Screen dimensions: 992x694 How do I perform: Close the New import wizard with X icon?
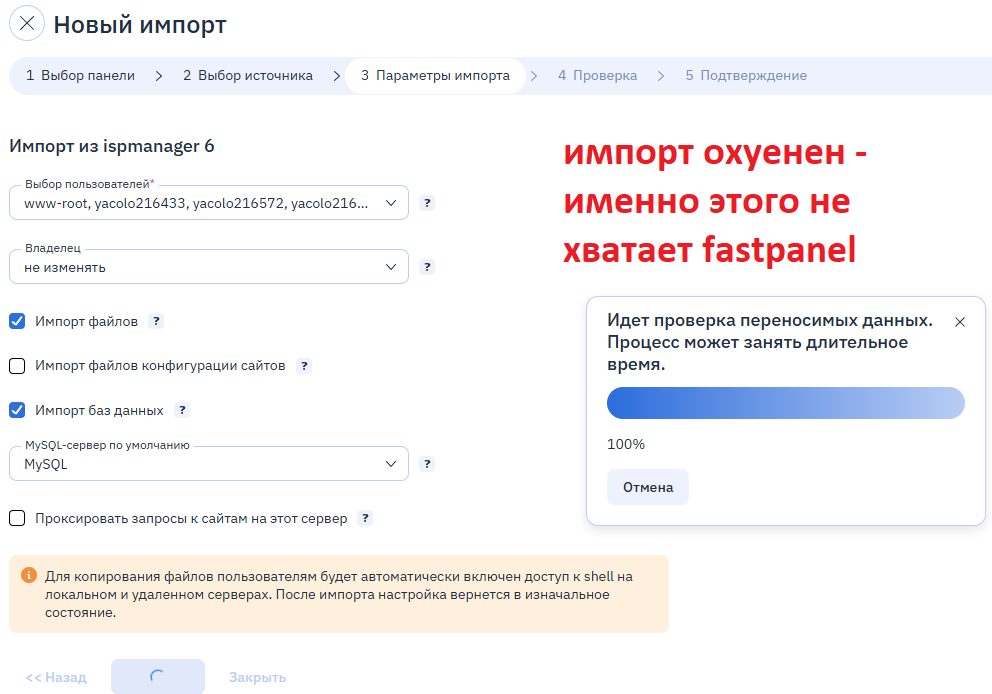click(x=27, y=25)
